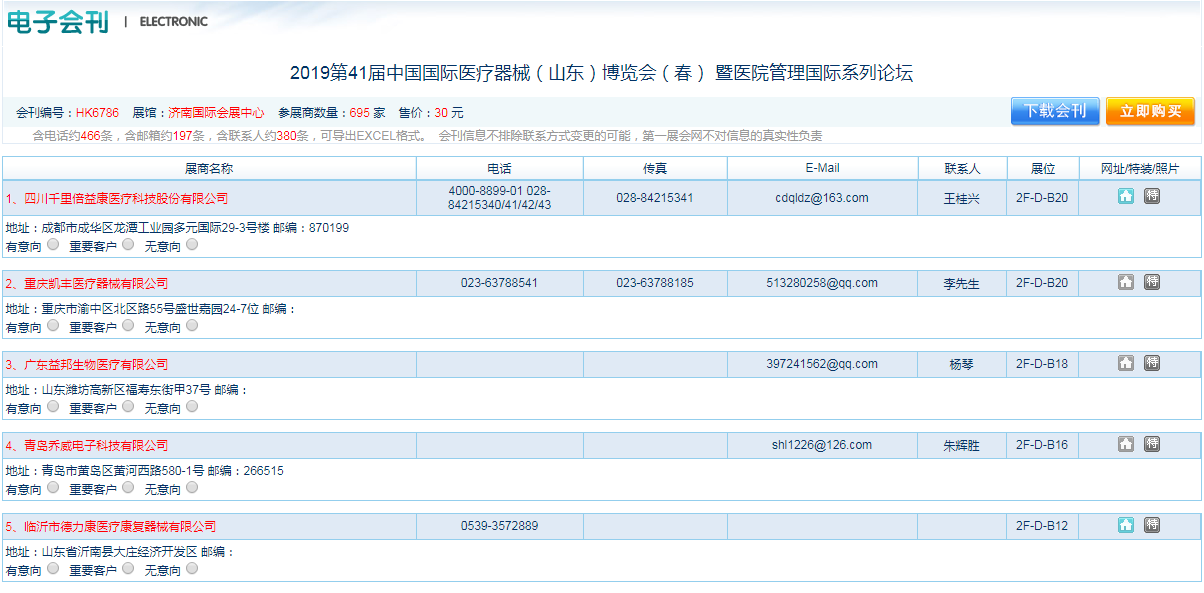
Task: Open website icon for 四川千里倍益康医疗科技 row
Action: [x=1126, y=197]
